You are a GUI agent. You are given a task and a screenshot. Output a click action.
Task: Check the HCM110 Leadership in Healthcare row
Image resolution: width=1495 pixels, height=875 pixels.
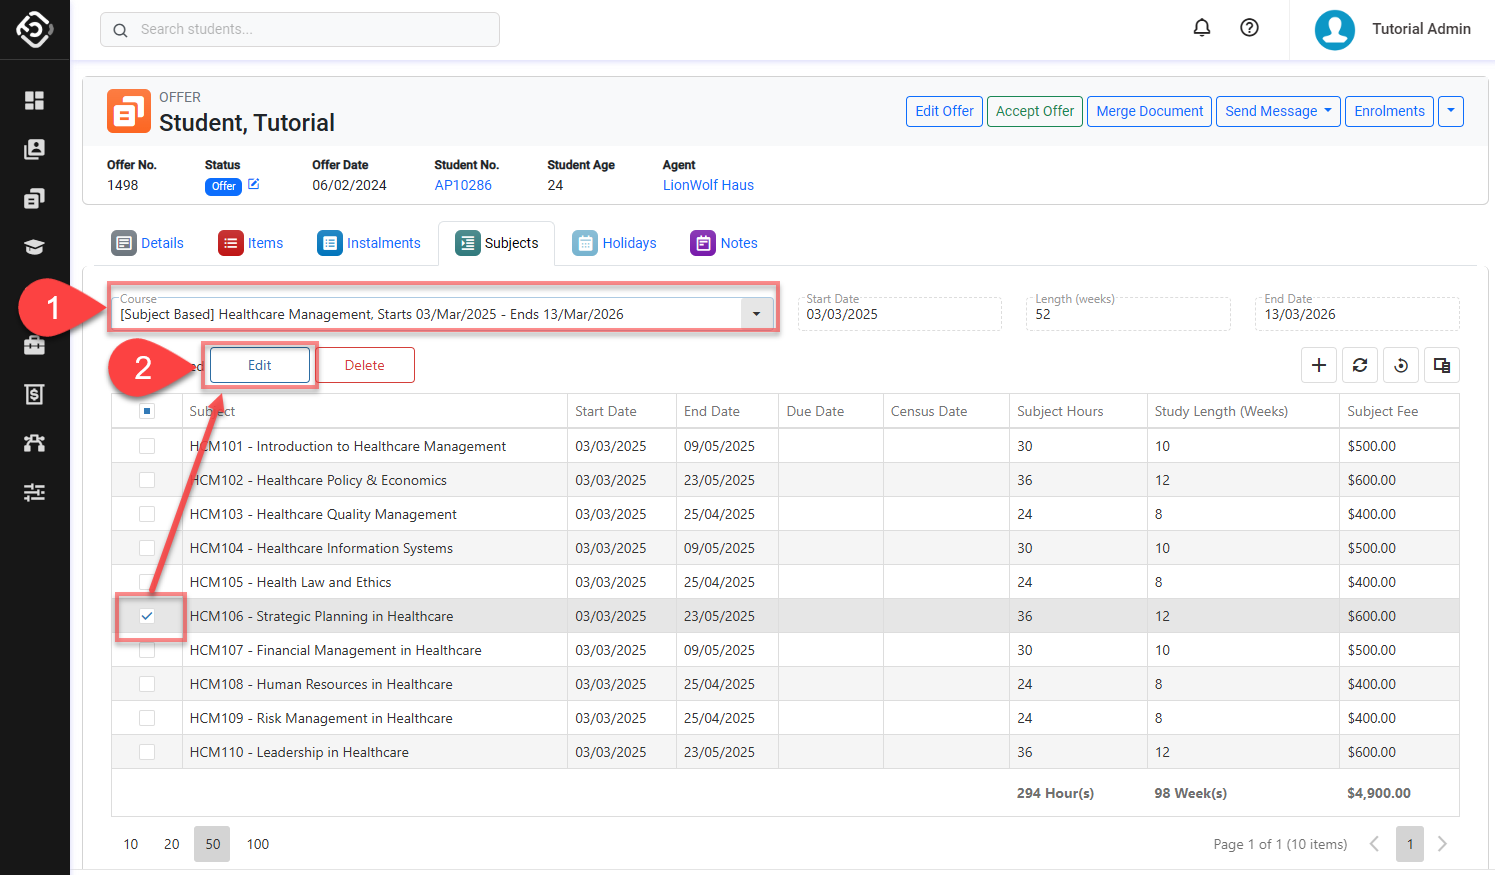[x=147, y=752]
